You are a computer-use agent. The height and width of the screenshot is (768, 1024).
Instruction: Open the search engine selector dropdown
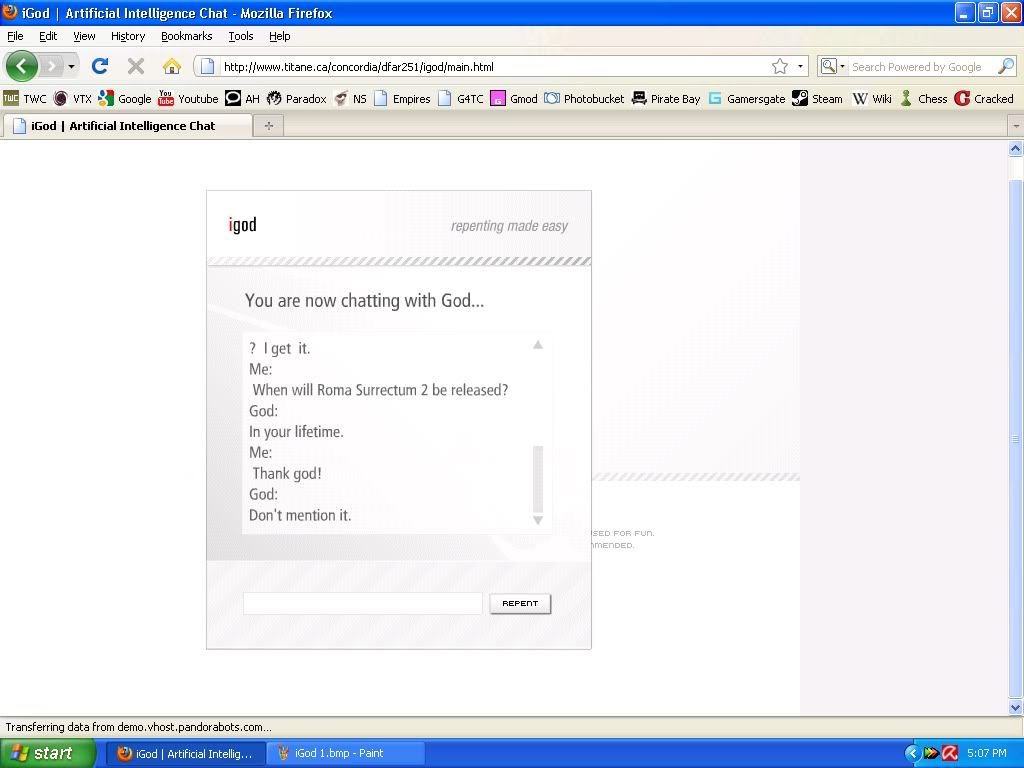[832, 66]
